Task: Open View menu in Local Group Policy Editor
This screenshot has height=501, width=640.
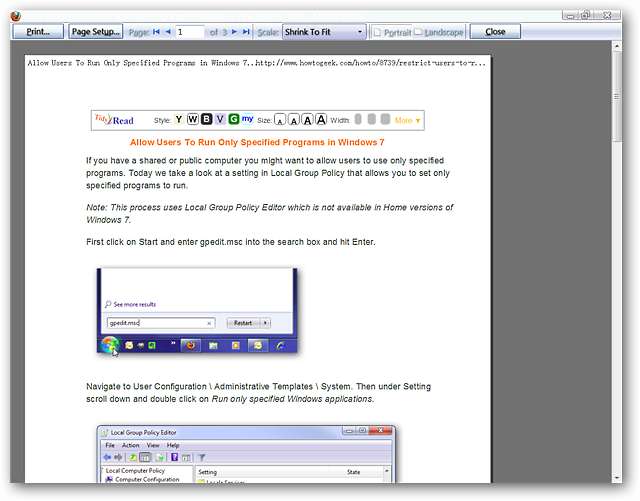Action: tap(153, 445)
